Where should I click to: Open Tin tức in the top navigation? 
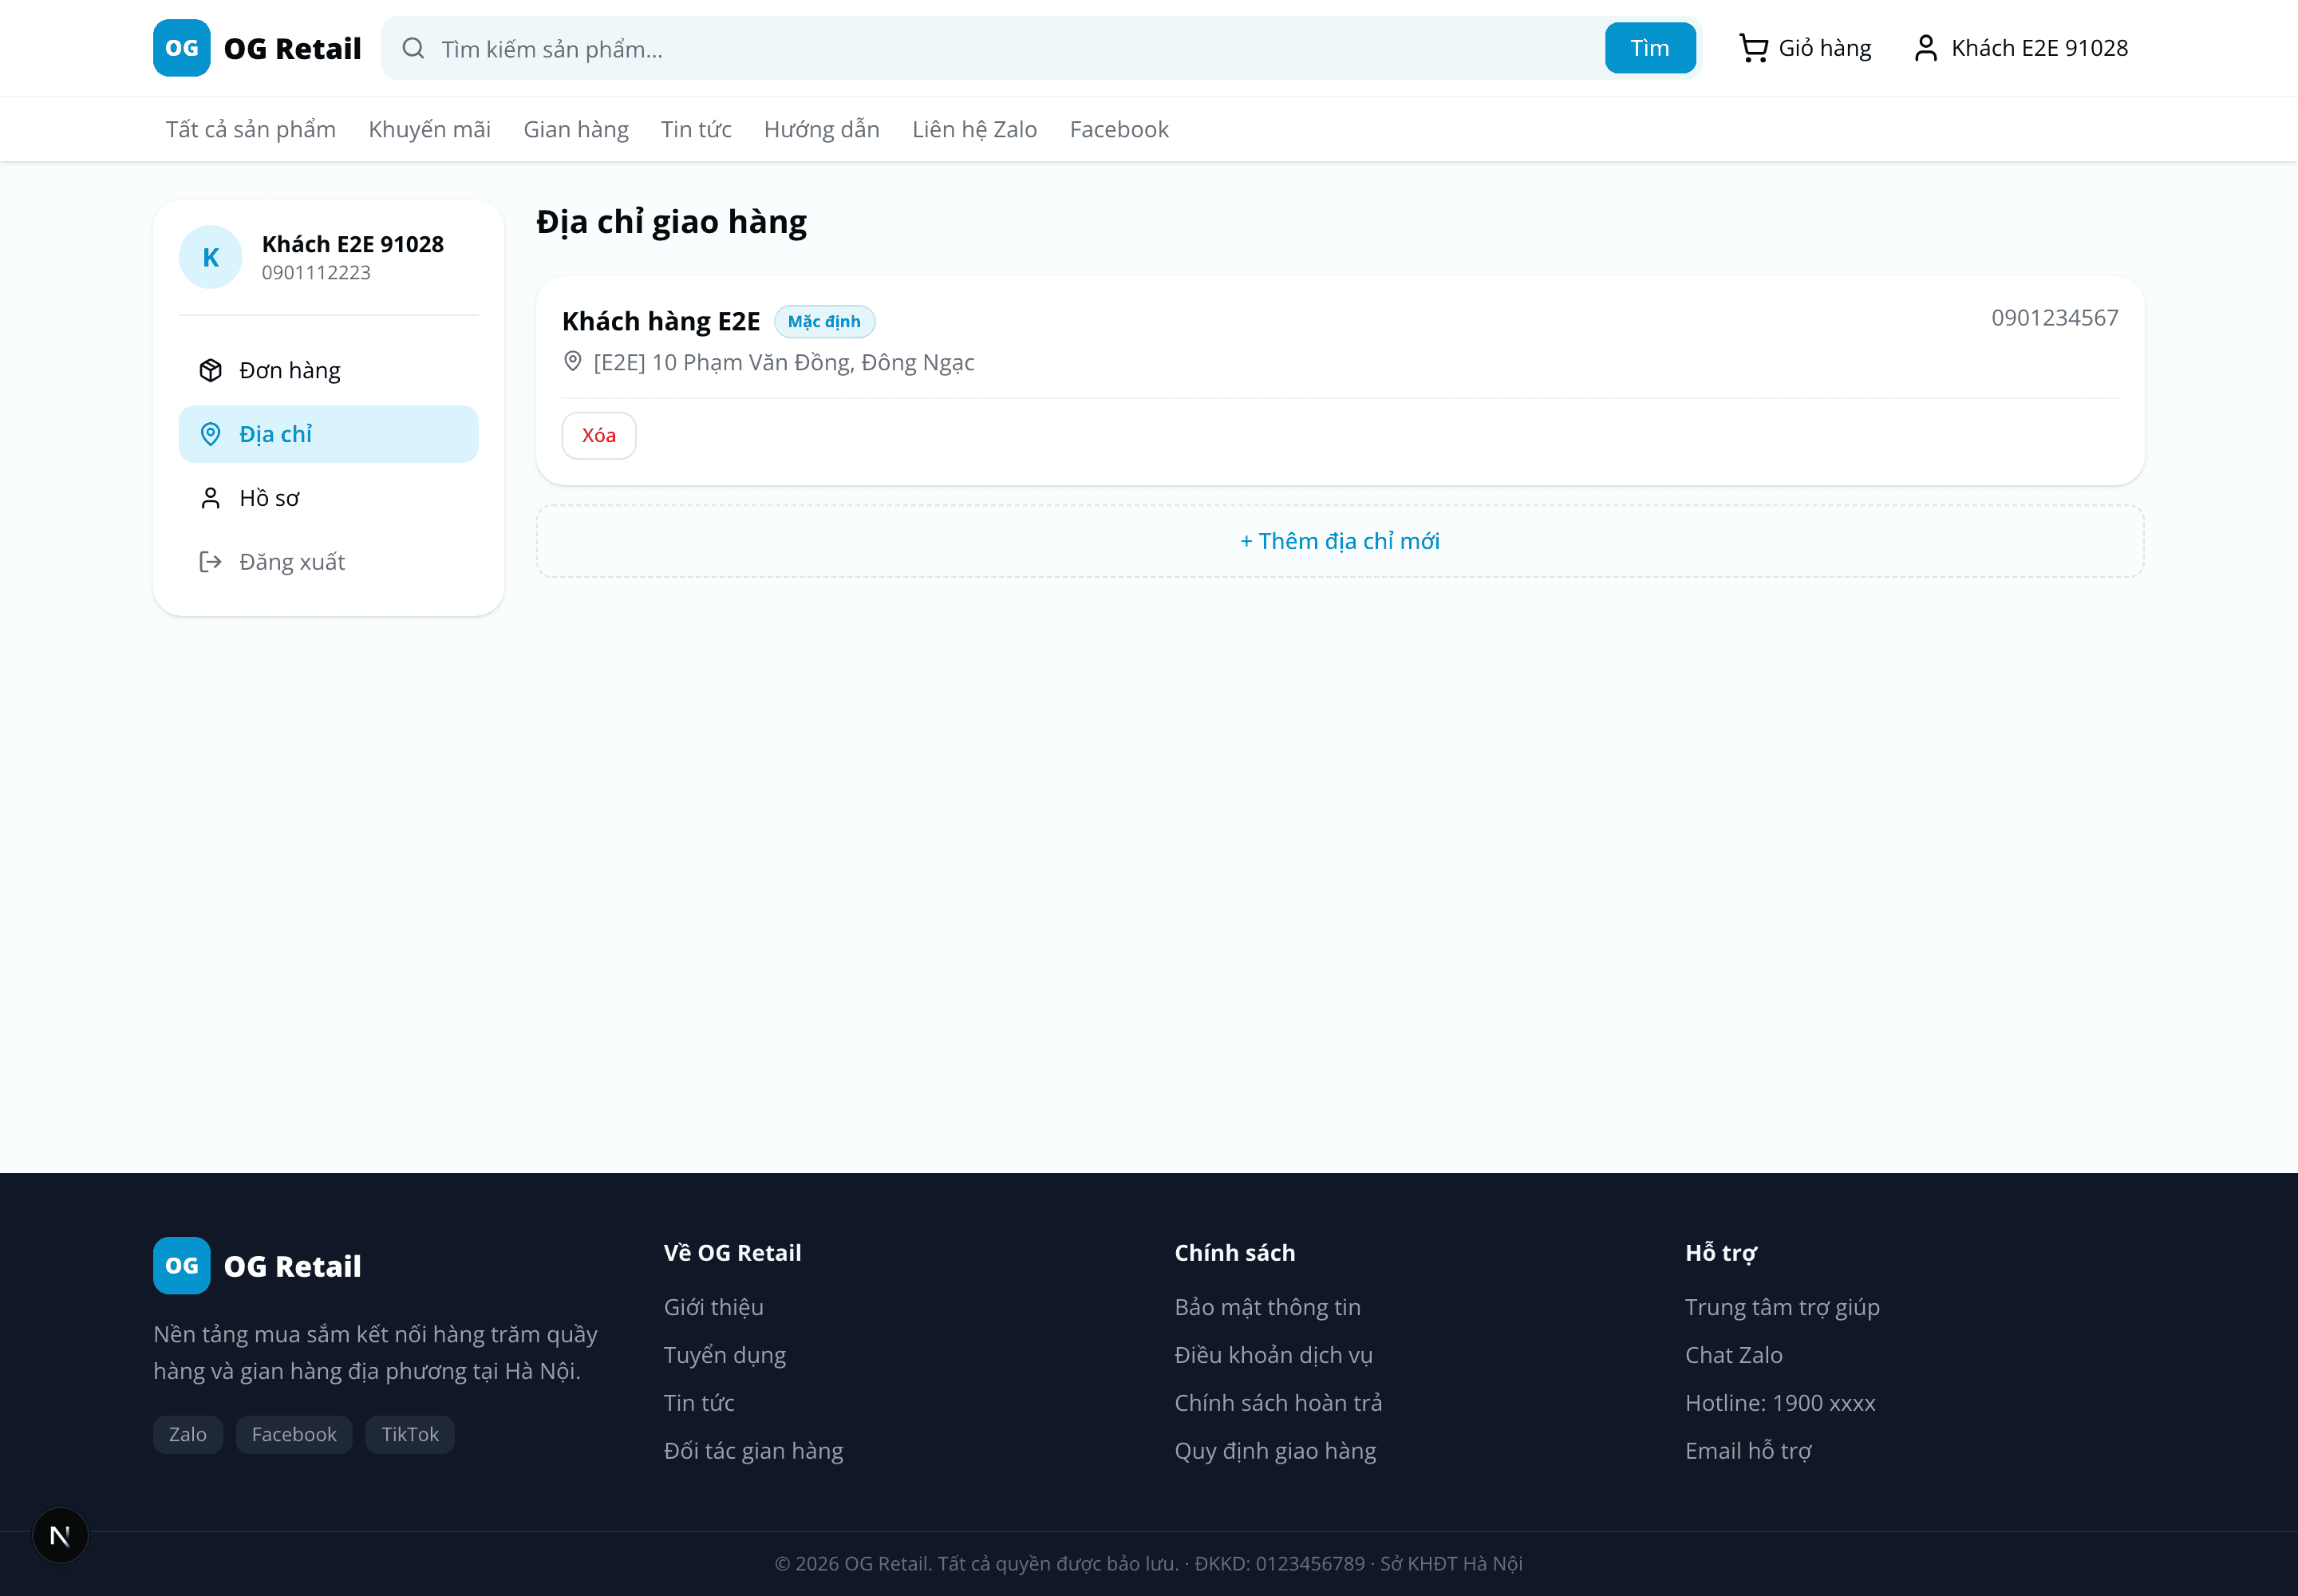click(696, 129)
